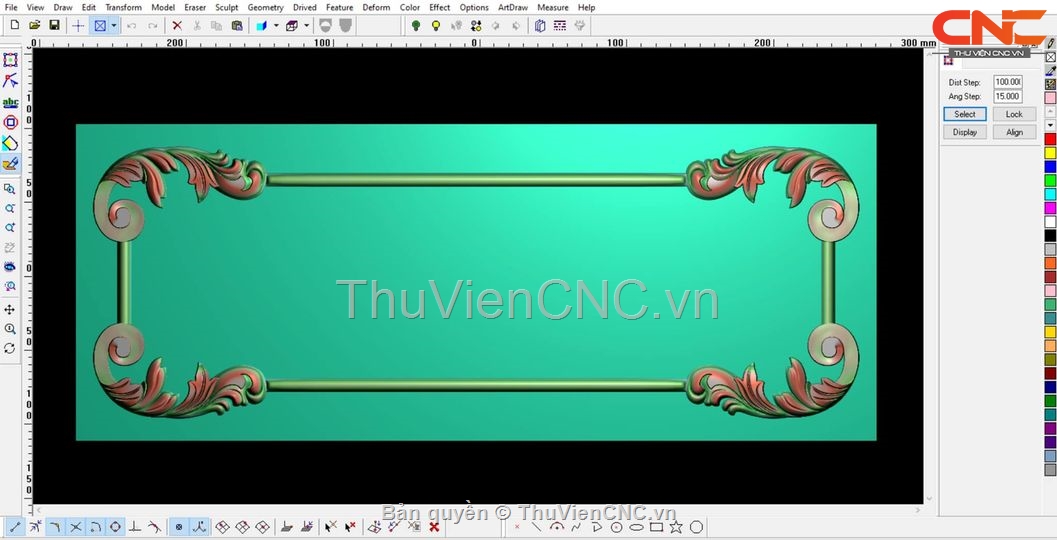Open the Sculpt menu

pyautogui.click(x=226, y=7)
